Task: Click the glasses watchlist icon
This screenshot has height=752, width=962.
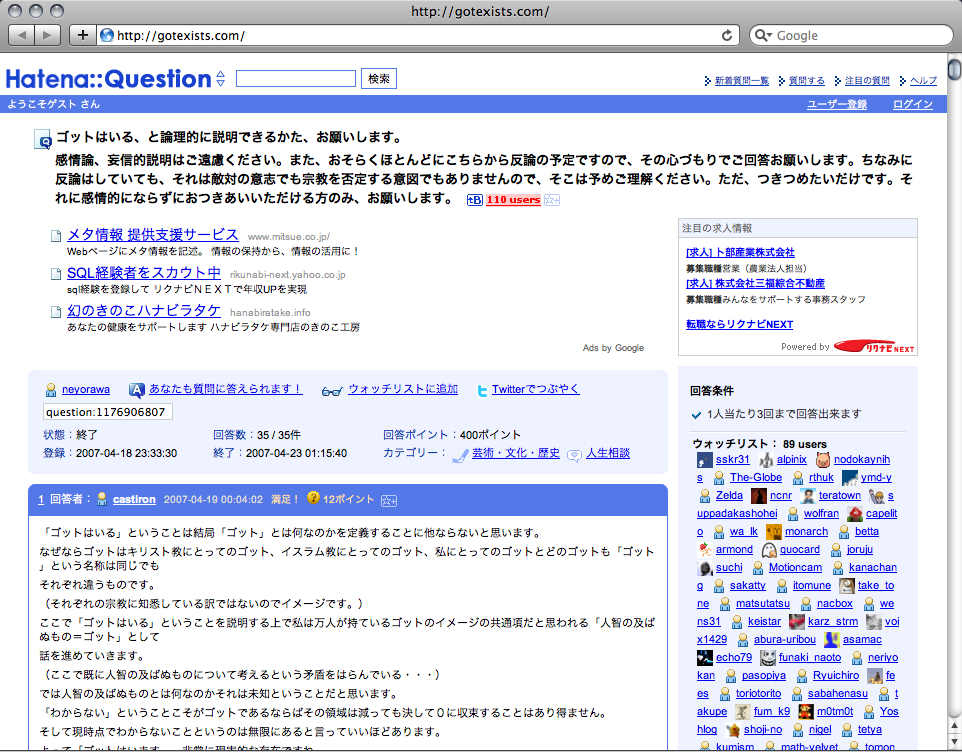Action: tap(332, 390)
